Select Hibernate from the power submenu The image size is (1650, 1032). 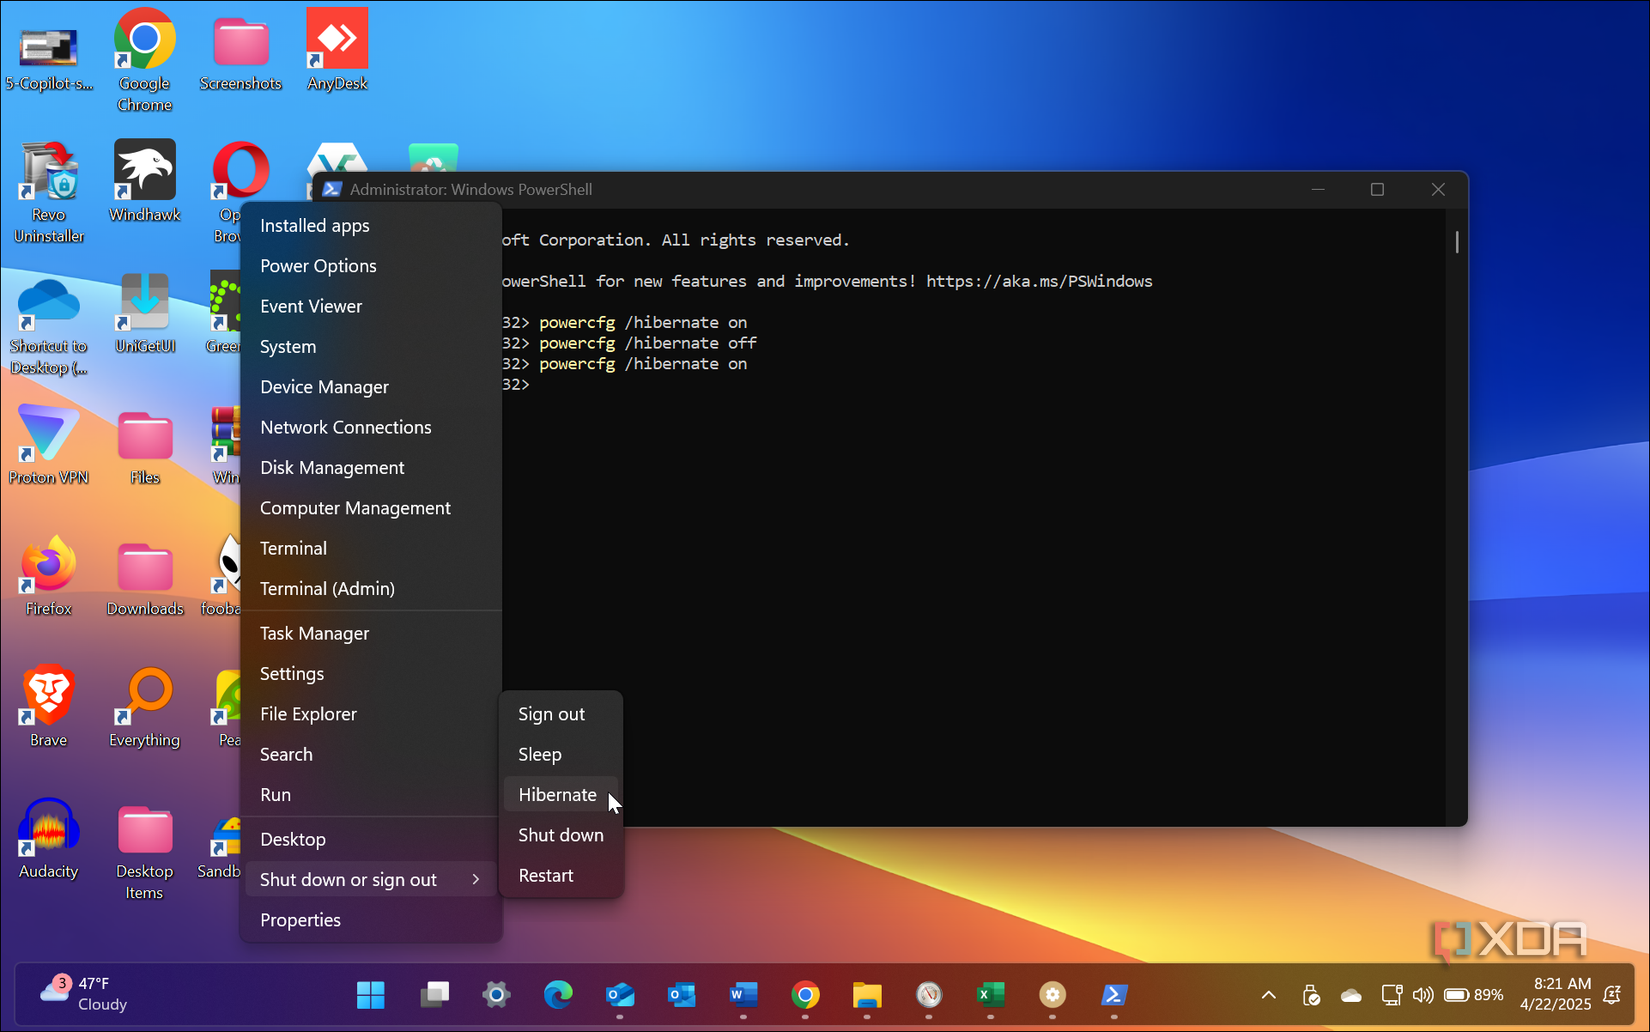558,794
